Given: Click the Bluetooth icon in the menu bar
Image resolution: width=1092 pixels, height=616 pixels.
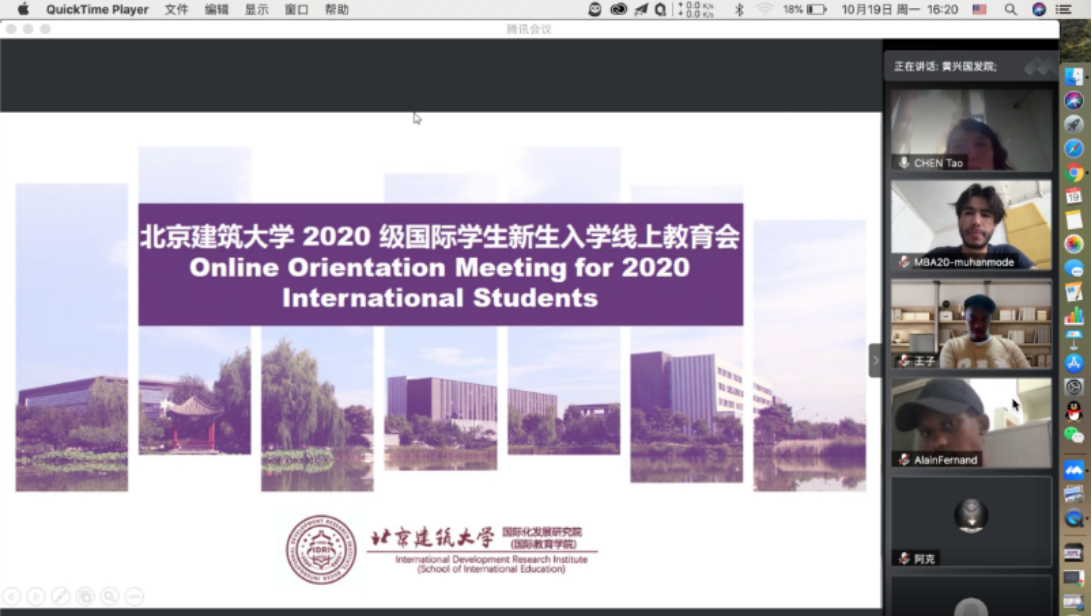Looking at the screenshot, I should tap(740, 9).
